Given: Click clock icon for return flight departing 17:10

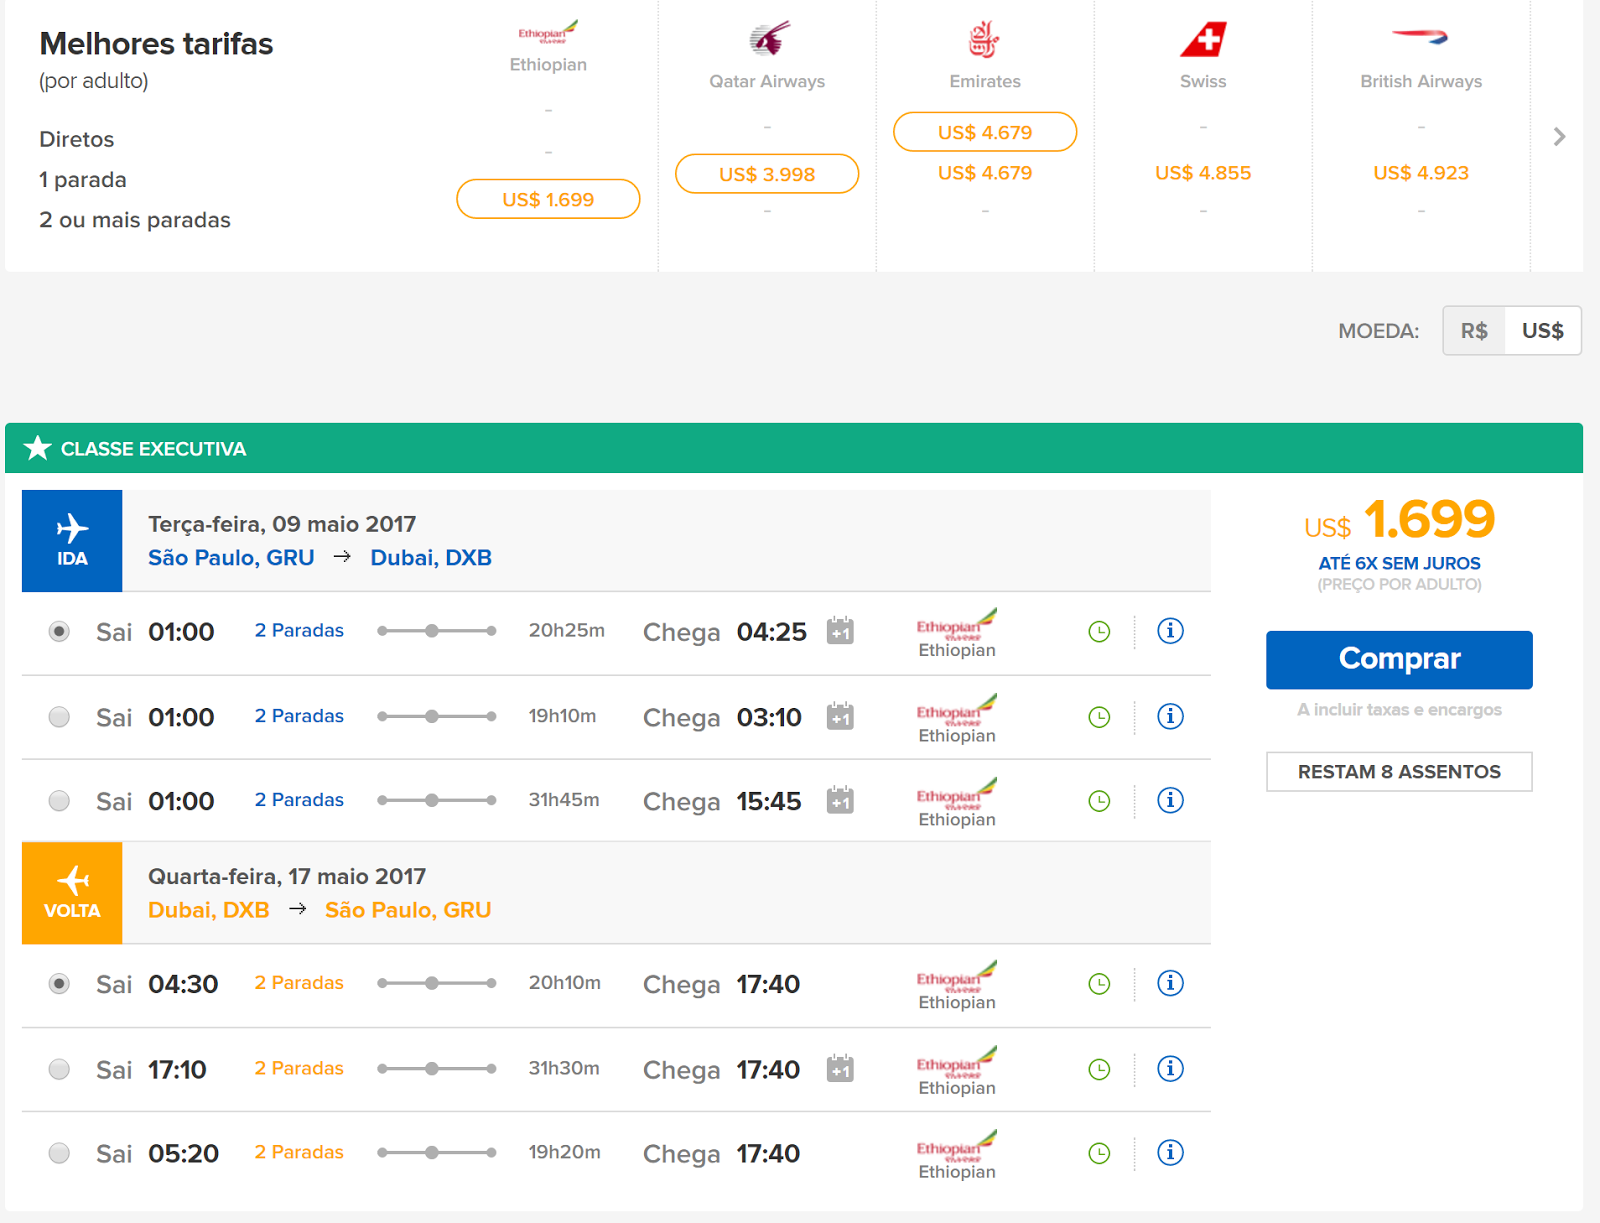Looking at the screenshot, I should (x=1099, y=1069).
